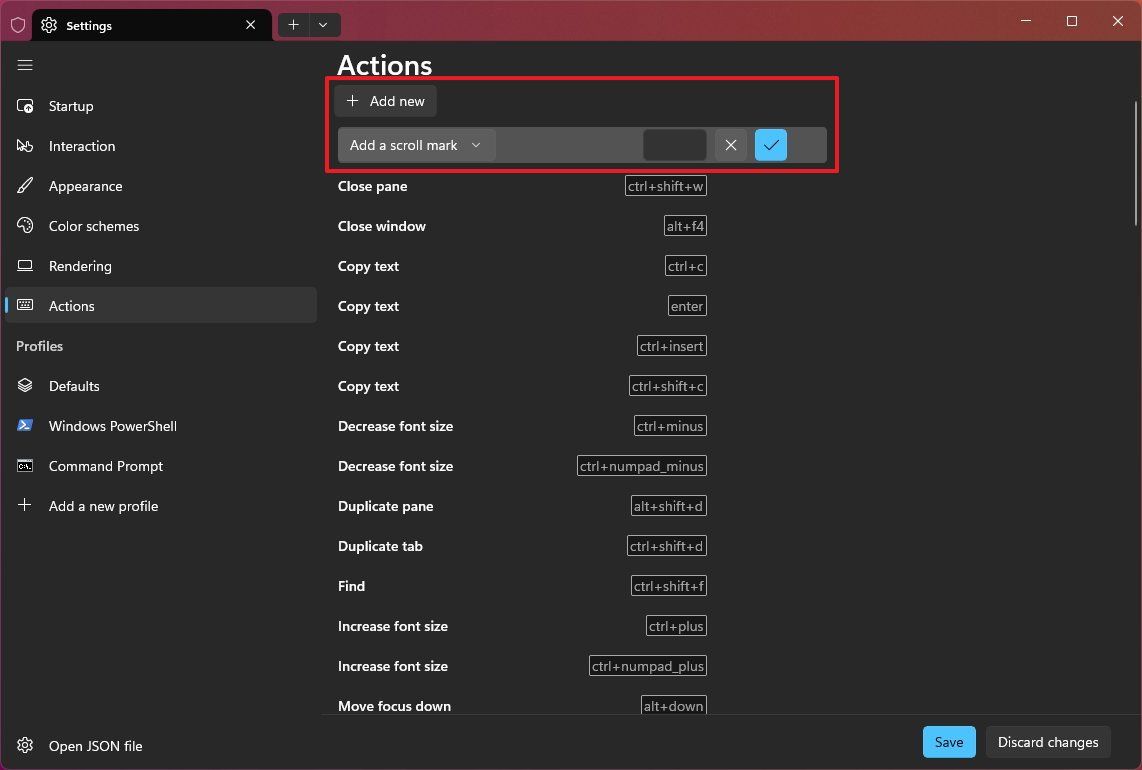Click the Actions keyboard icon in sidebar
1142x770 pixels.
(x=25, y=305)
